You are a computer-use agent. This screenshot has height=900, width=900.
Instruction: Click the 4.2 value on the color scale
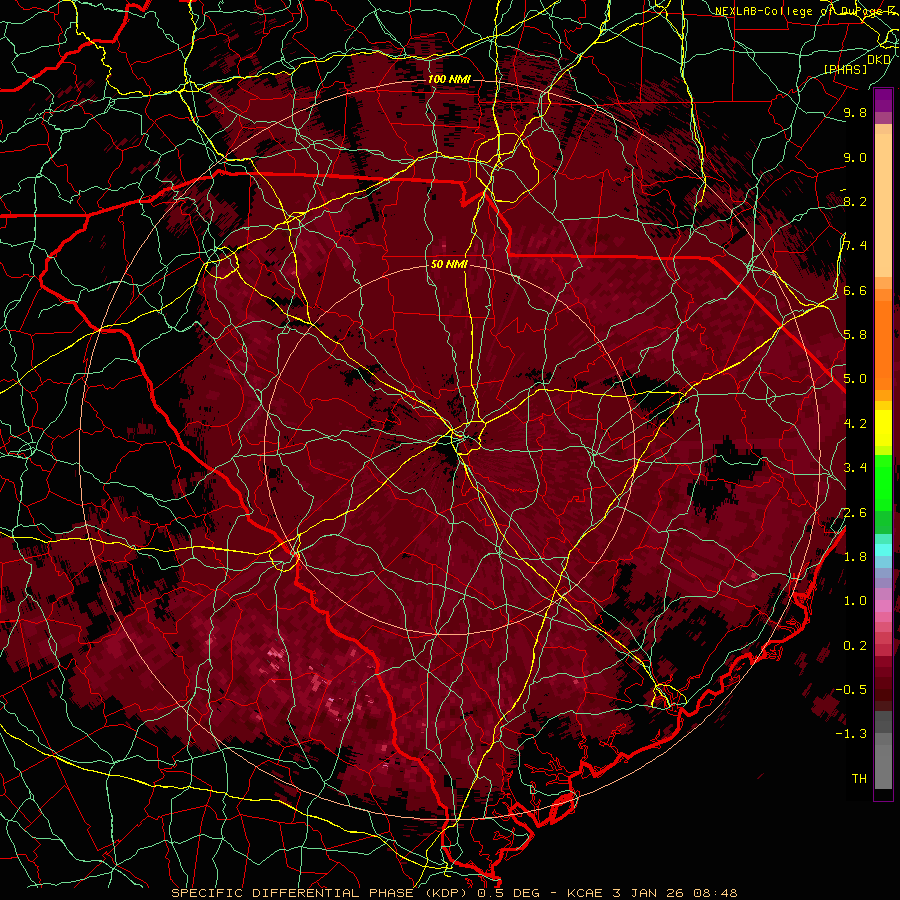[855, 424]
